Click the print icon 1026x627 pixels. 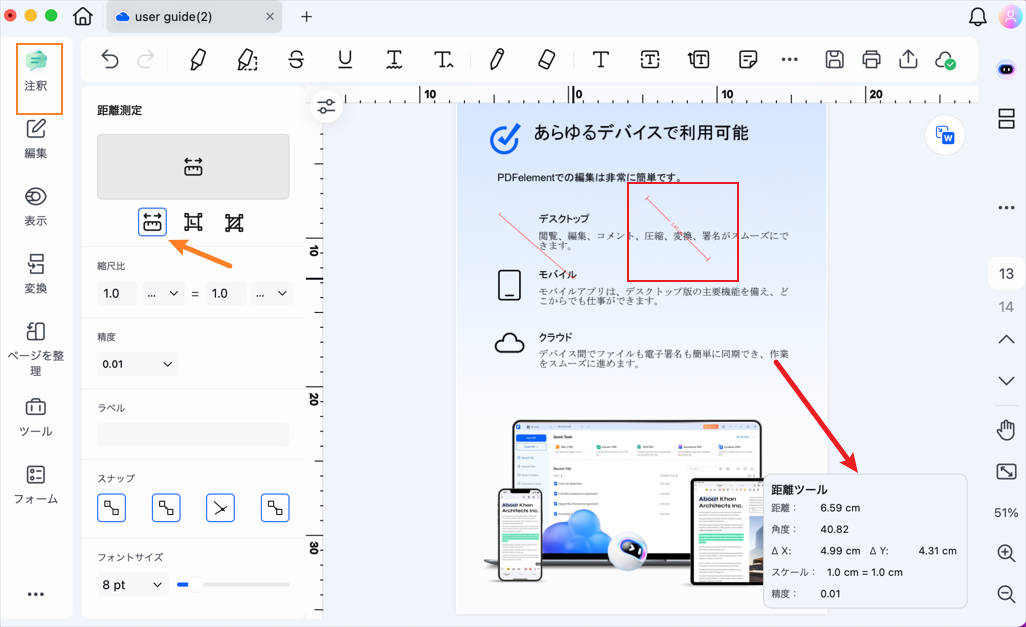click(871, 60)
